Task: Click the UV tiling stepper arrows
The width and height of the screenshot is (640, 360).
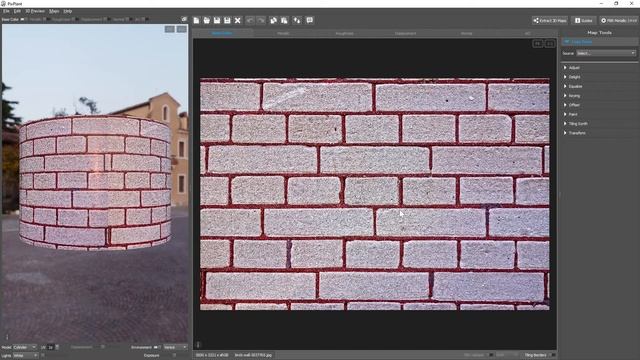Action: pos(57,347)
